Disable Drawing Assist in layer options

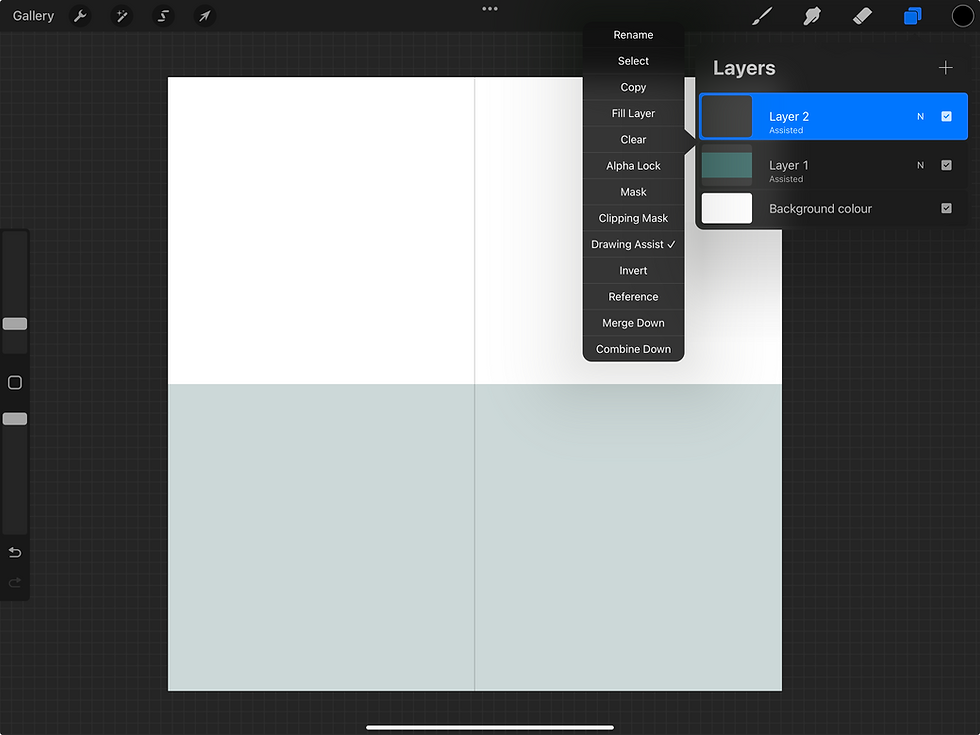tap(632, 244)
